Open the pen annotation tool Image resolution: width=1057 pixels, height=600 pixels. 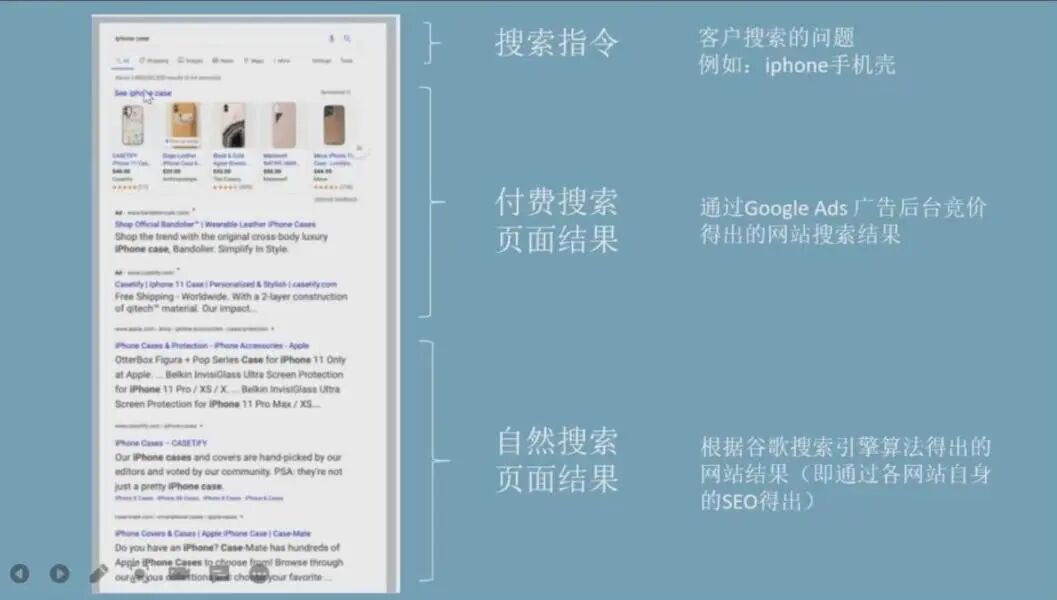[98, 573]
